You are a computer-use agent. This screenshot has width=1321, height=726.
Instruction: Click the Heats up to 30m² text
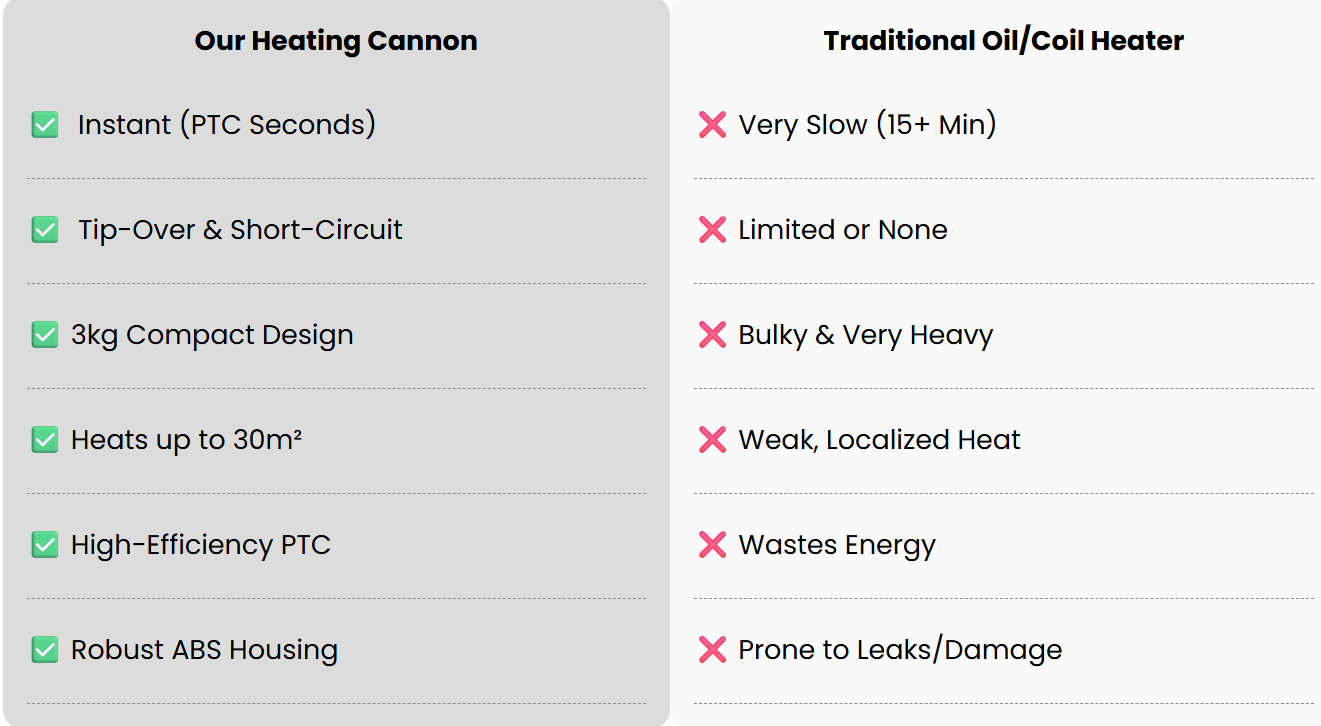[186, 440]
